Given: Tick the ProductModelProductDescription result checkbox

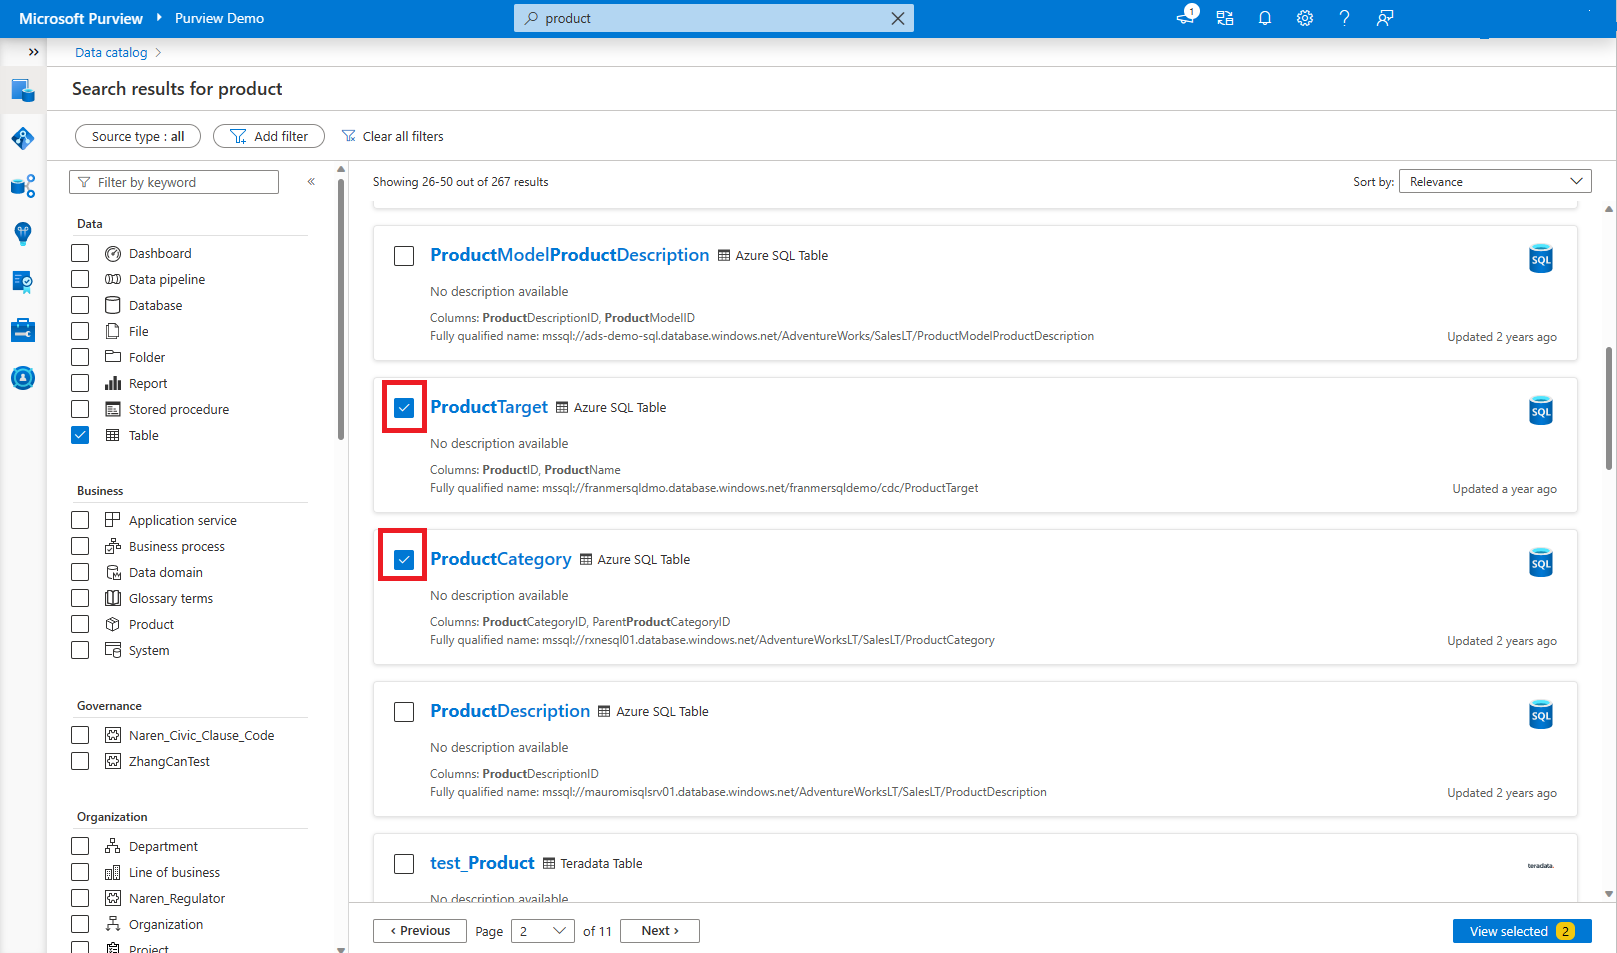Looking at the screenshot, I should (404, 256).
